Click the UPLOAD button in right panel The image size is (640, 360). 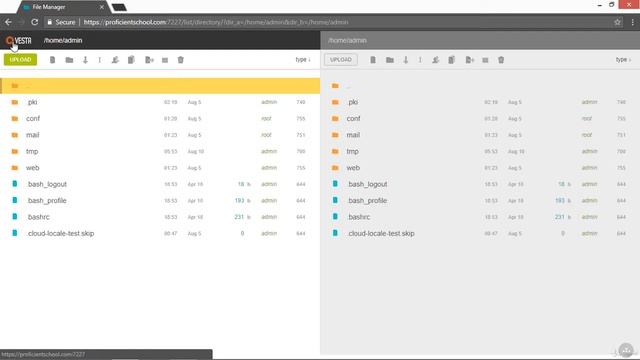click(x=341, y=60)
